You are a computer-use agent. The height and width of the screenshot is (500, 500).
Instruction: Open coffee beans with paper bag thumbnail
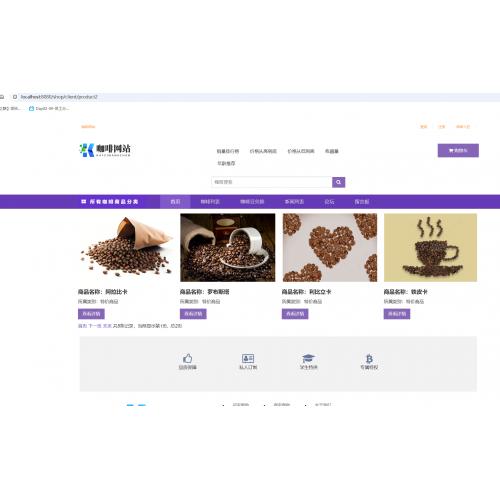[126, 248]
